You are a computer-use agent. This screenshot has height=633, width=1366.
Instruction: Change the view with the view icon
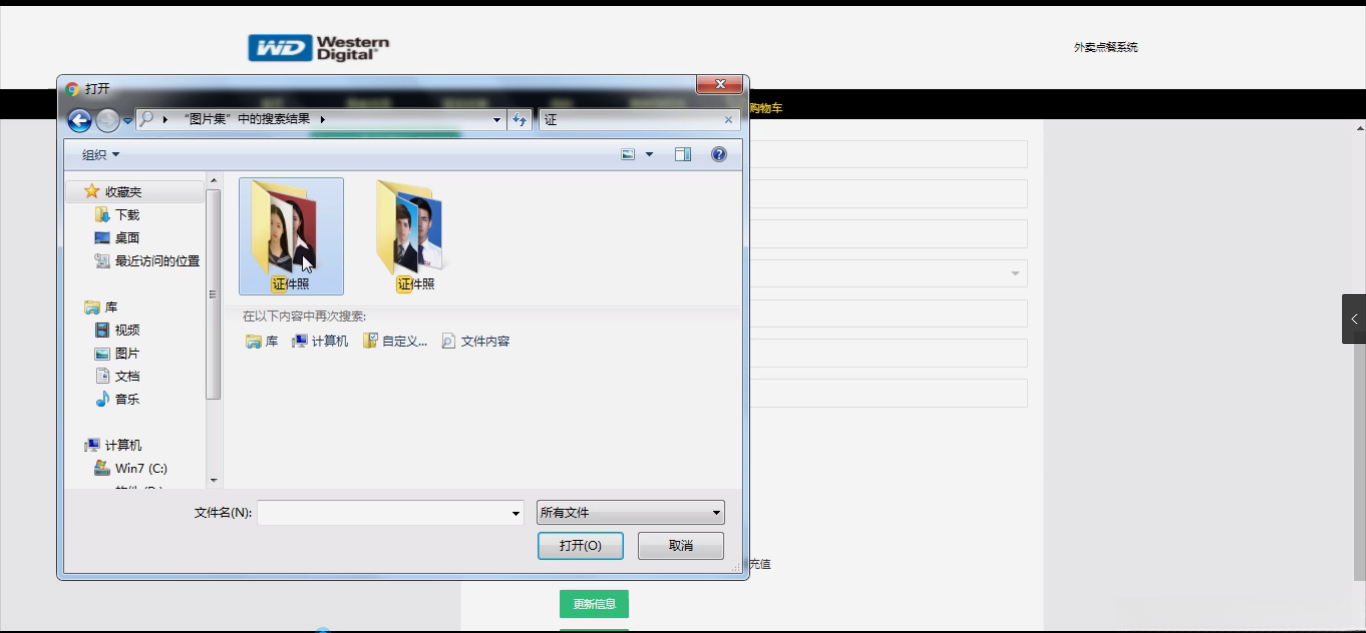628,155
